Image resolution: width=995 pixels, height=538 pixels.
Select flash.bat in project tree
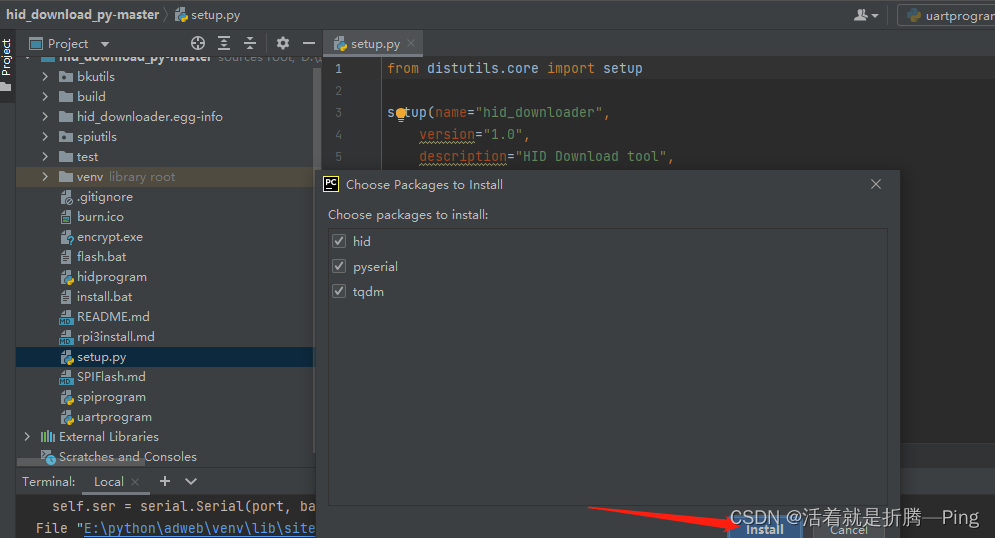click(102, 256)
